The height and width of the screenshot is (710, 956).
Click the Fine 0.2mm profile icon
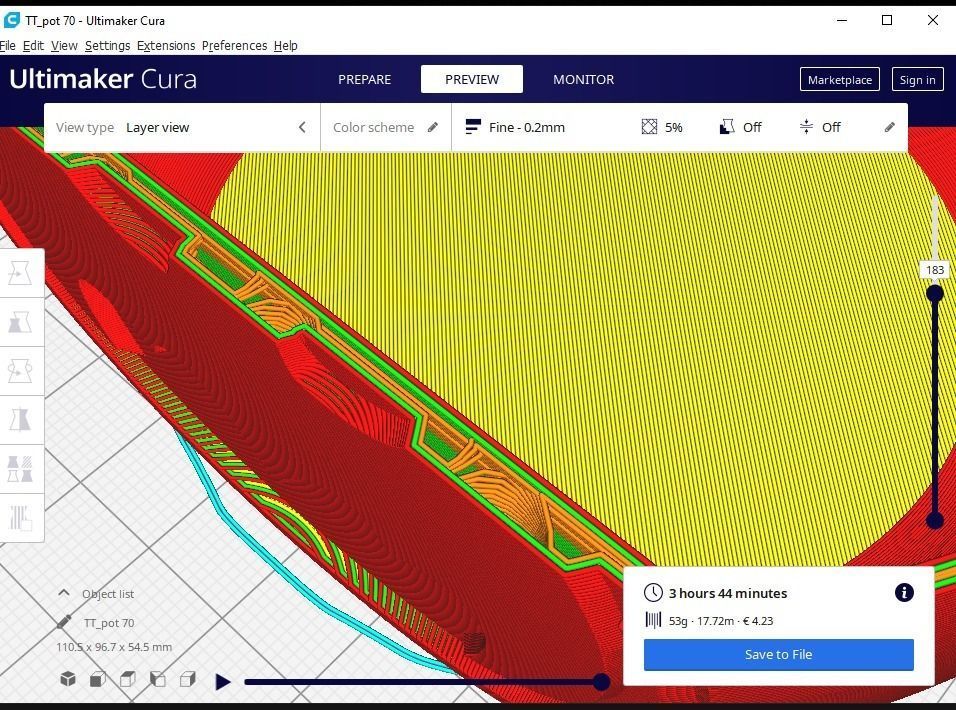point(473,127)
